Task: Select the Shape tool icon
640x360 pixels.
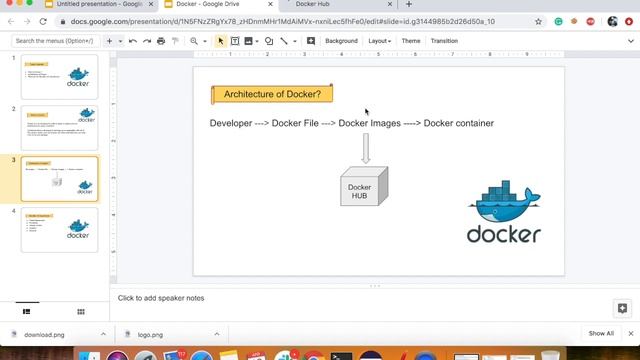Action: [x=269, y=41]
